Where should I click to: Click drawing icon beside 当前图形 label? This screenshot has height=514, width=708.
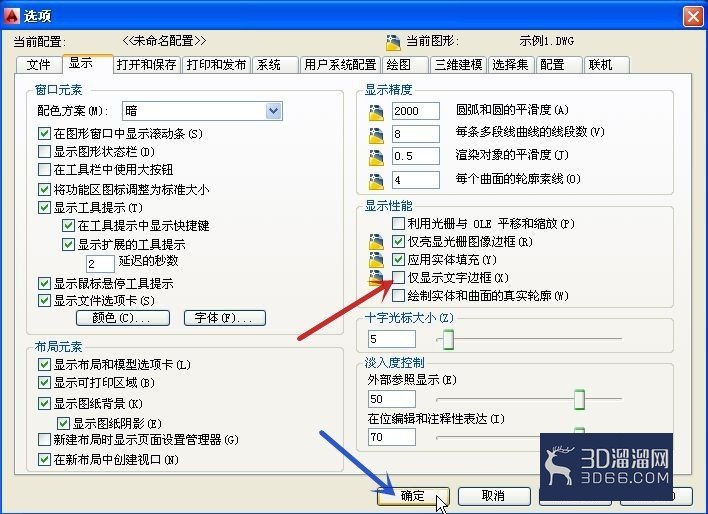coord(393,42)
